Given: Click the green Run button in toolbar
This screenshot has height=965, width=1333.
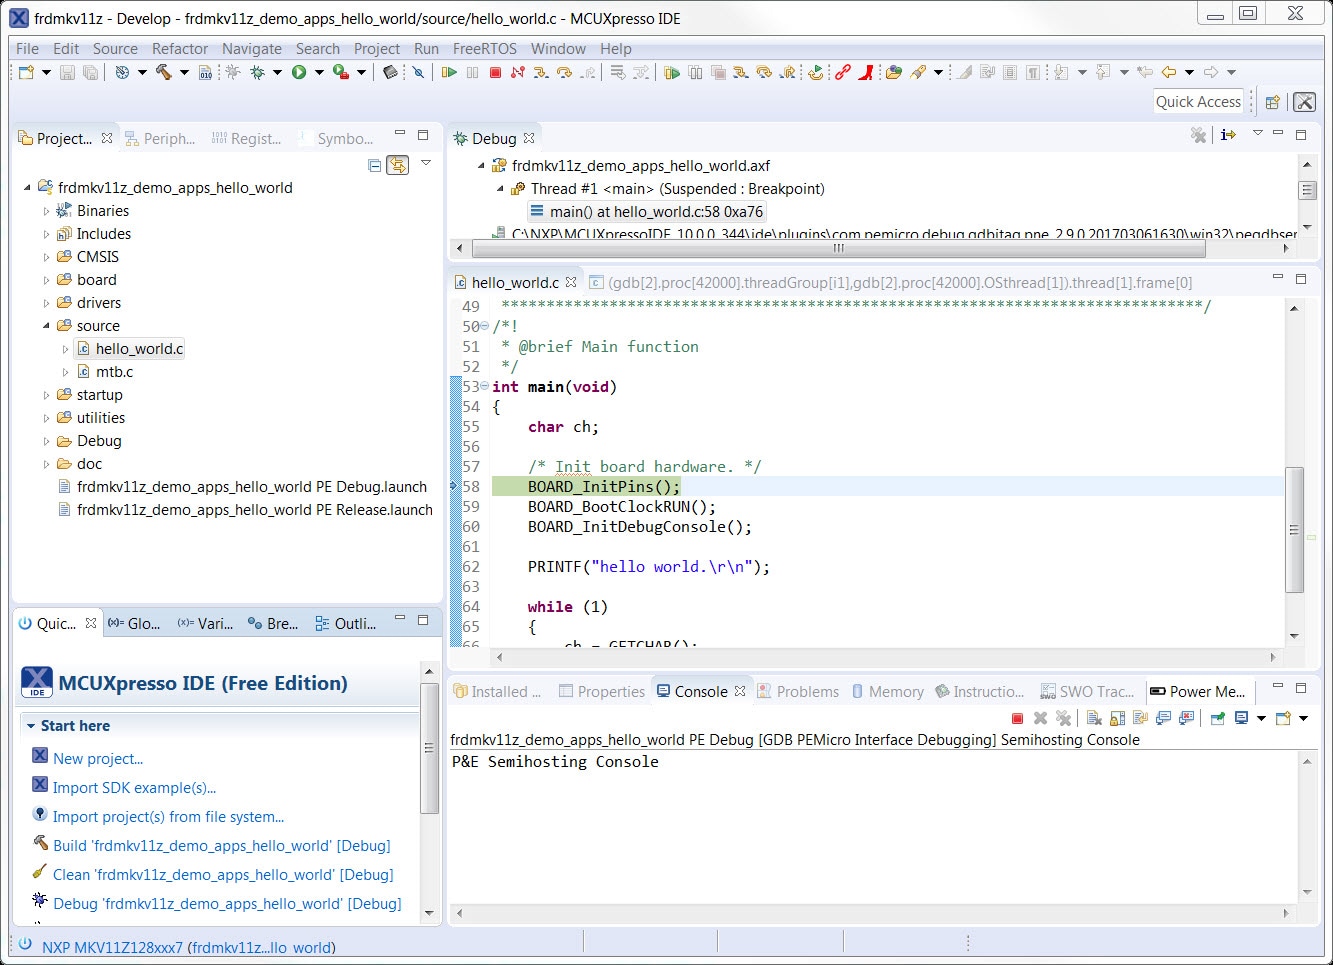Looking at the screenshot, I should pyautogui.click(x=299, y=72).
